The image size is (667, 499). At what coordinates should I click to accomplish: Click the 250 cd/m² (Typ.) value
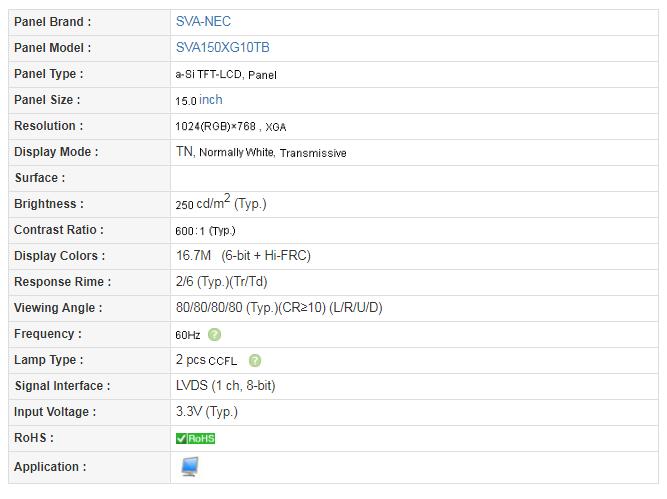tap(221, 202)
